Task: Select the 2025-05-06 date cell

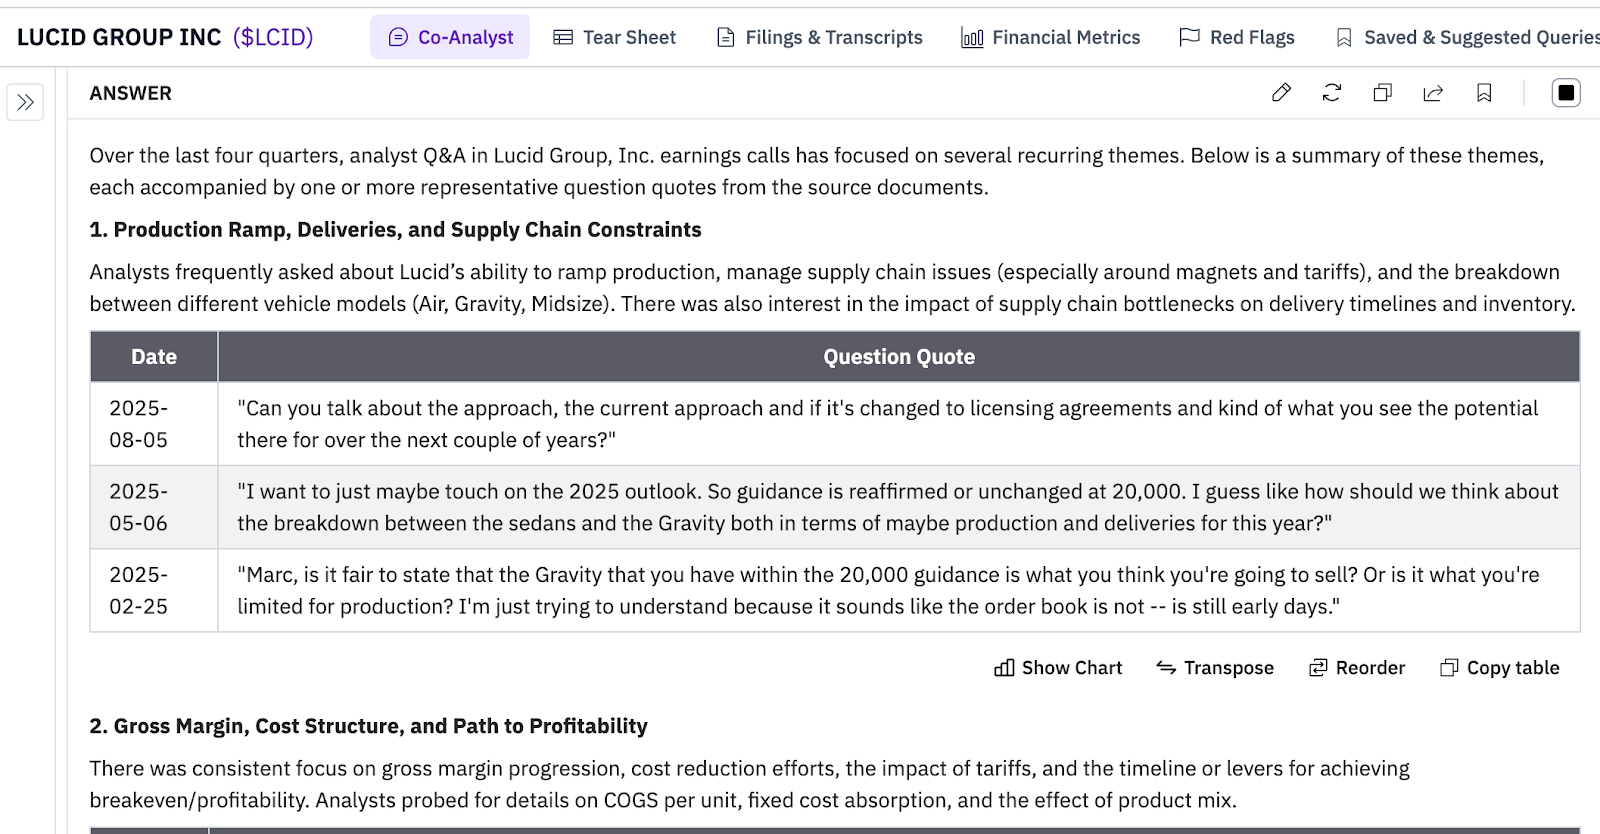Action: click(154, 507)
